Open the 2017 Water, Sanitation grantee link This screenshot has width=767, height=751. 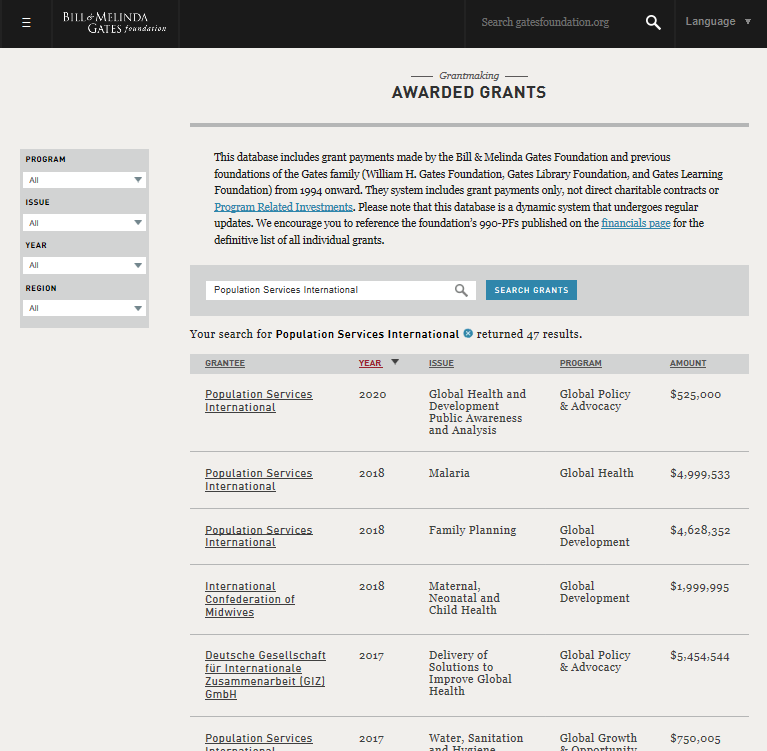pyautogui.click(x=258, y=742)
